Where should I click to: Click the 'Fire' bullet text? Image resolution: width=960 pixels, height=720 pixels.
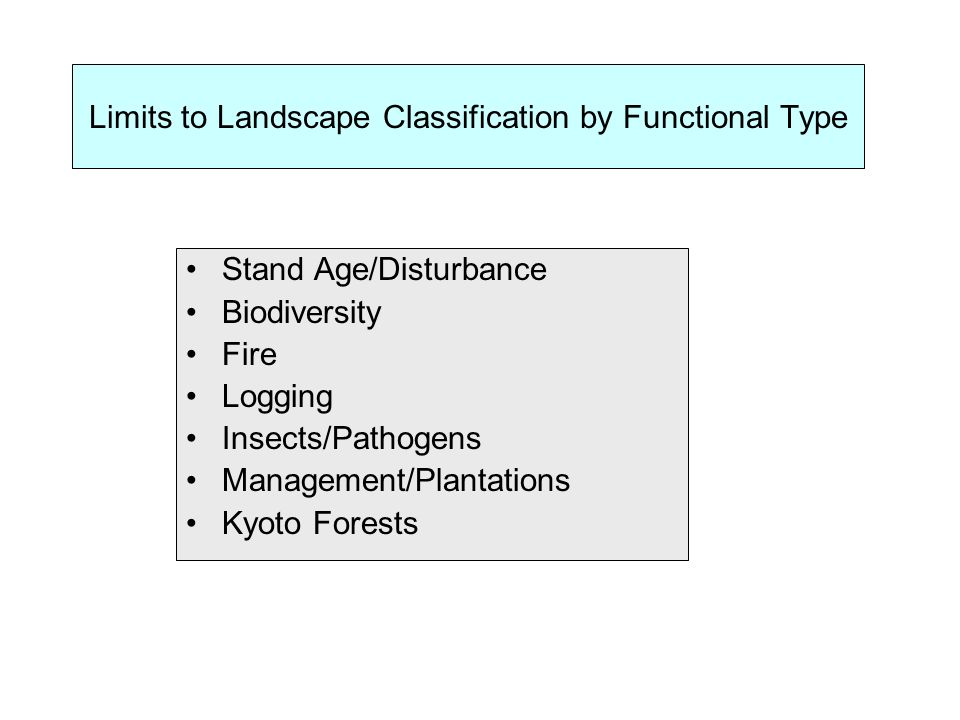tap(249, 354)
